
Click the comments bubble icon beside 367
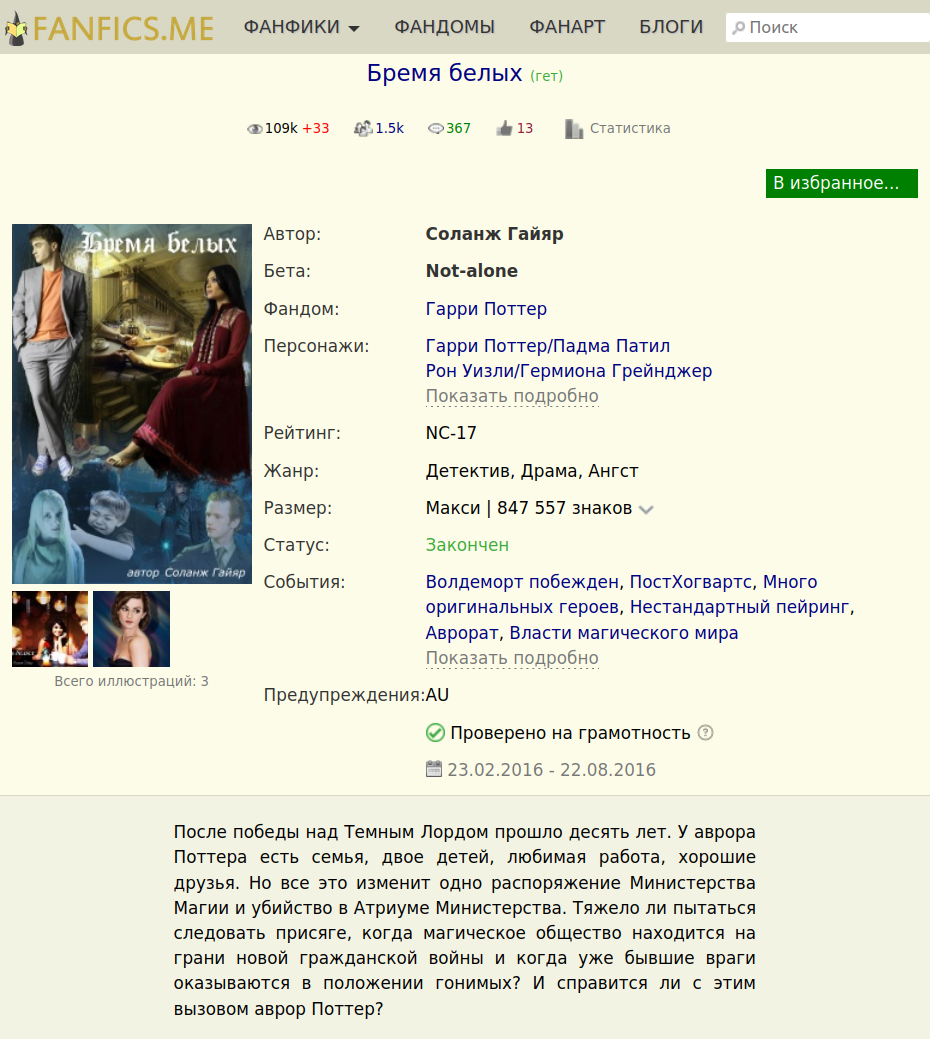(435, 129)
